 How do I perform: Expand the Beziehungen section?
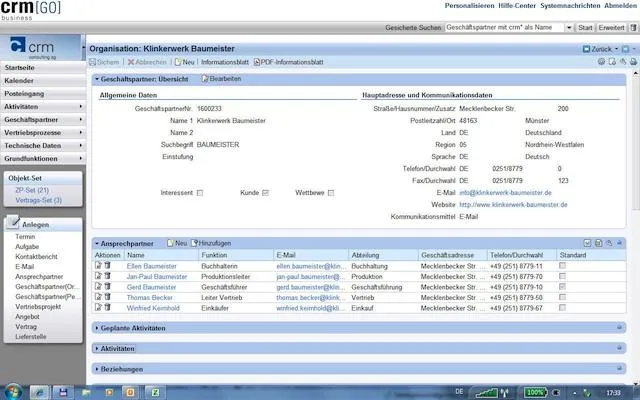(x=119, y=368)
